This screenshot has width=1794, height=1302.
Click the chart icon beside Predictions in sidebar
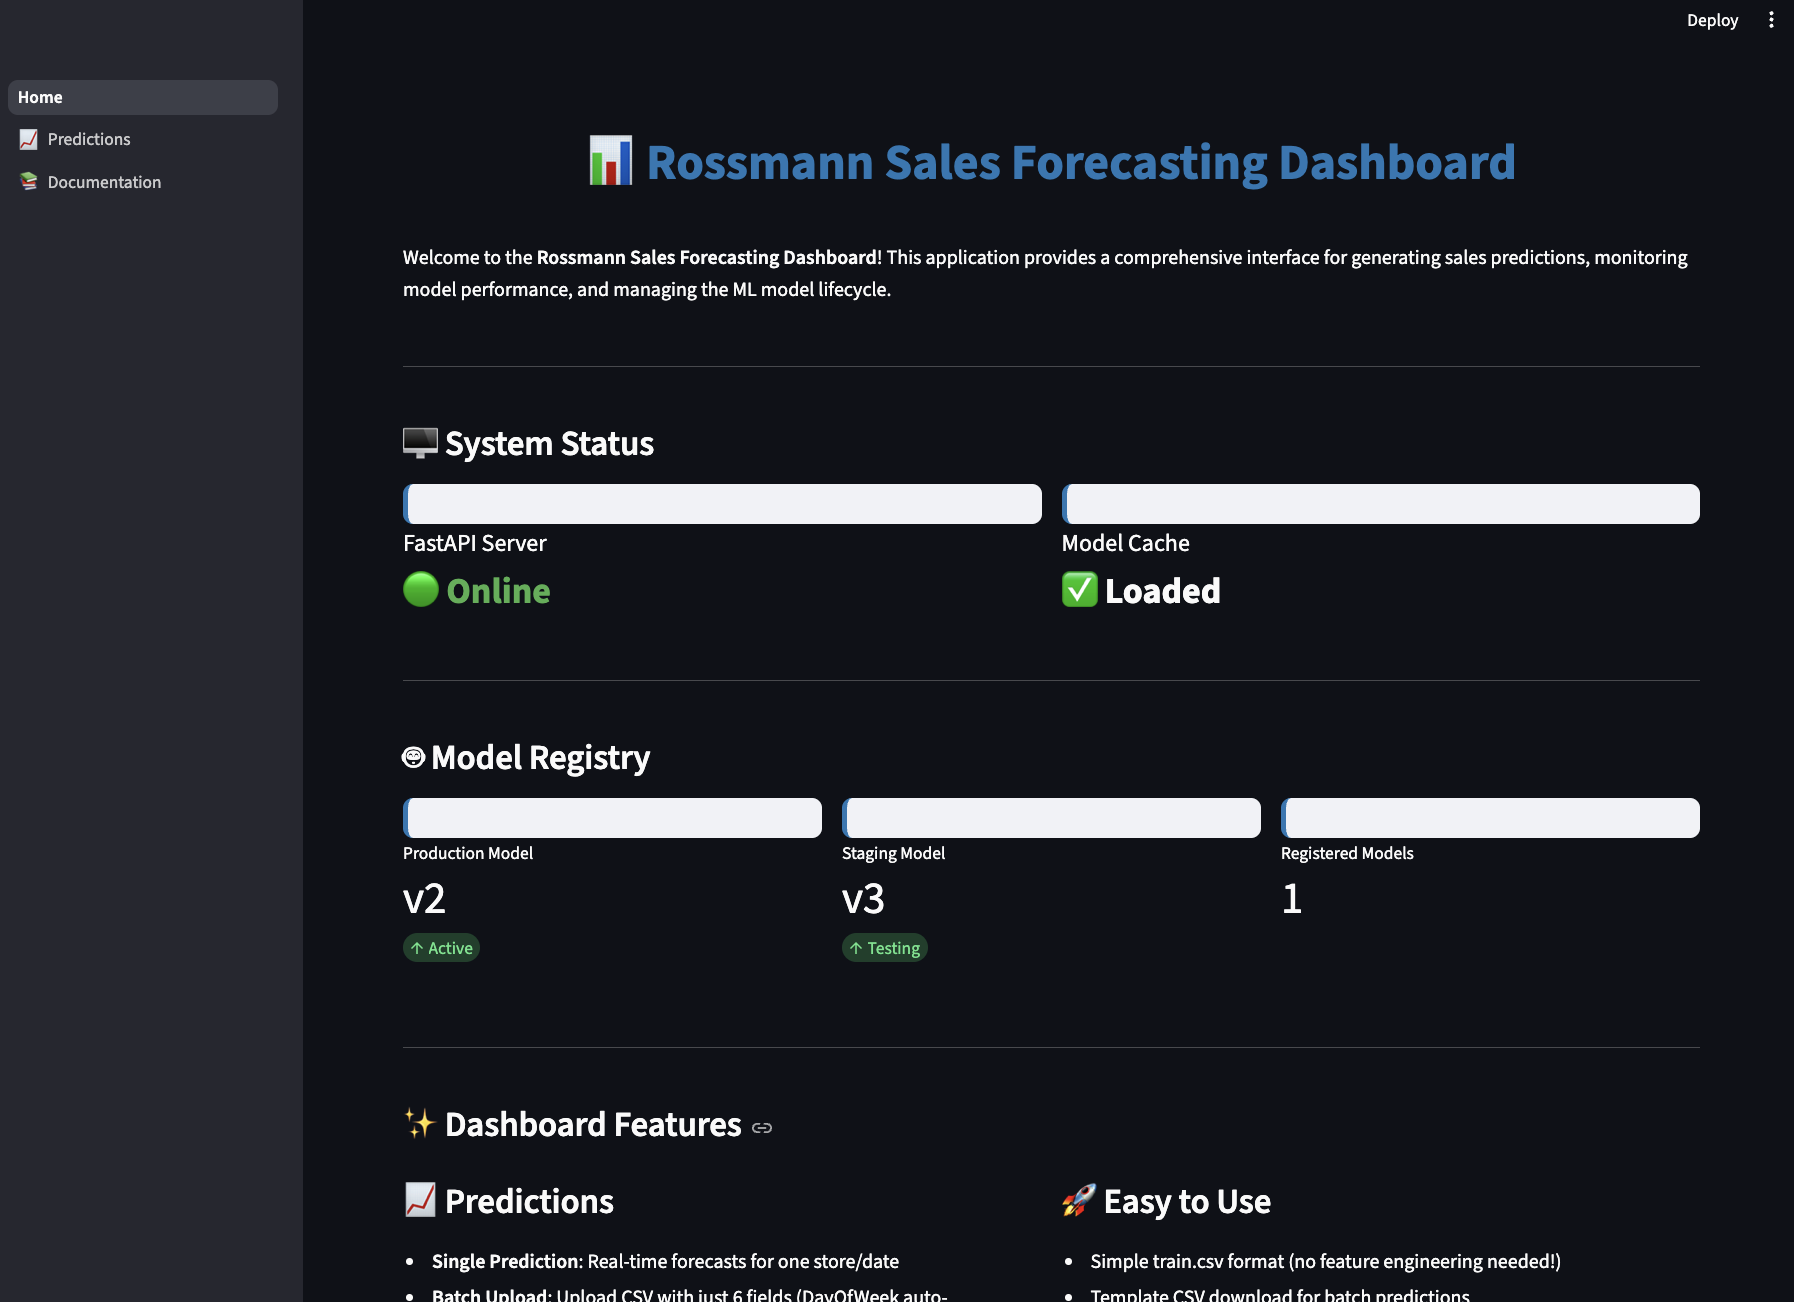tap(28, 139)
